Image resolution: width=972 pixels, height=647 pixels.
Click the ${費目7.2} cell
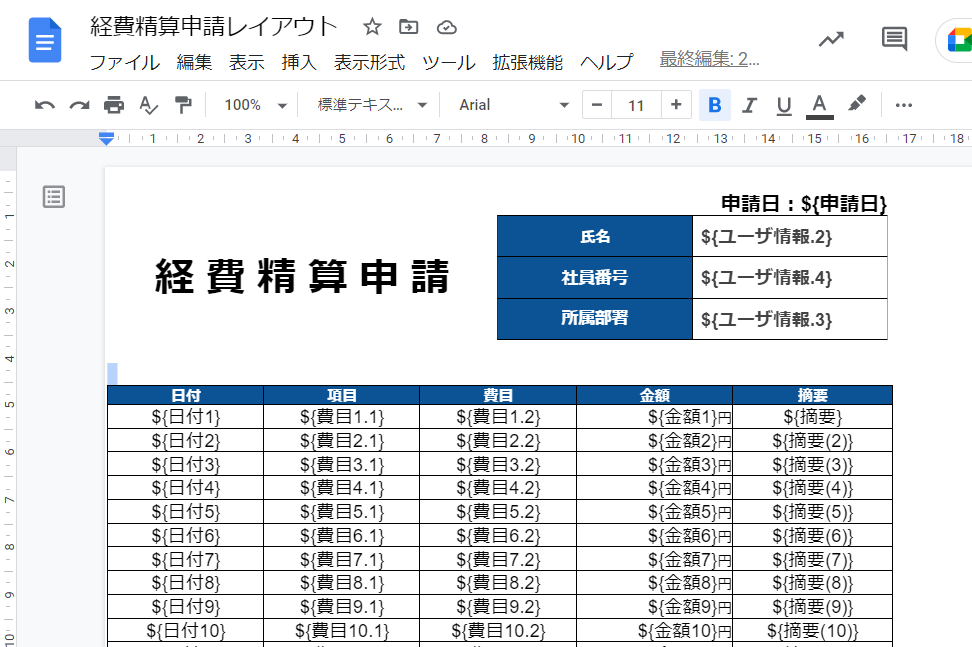point(498,559)
